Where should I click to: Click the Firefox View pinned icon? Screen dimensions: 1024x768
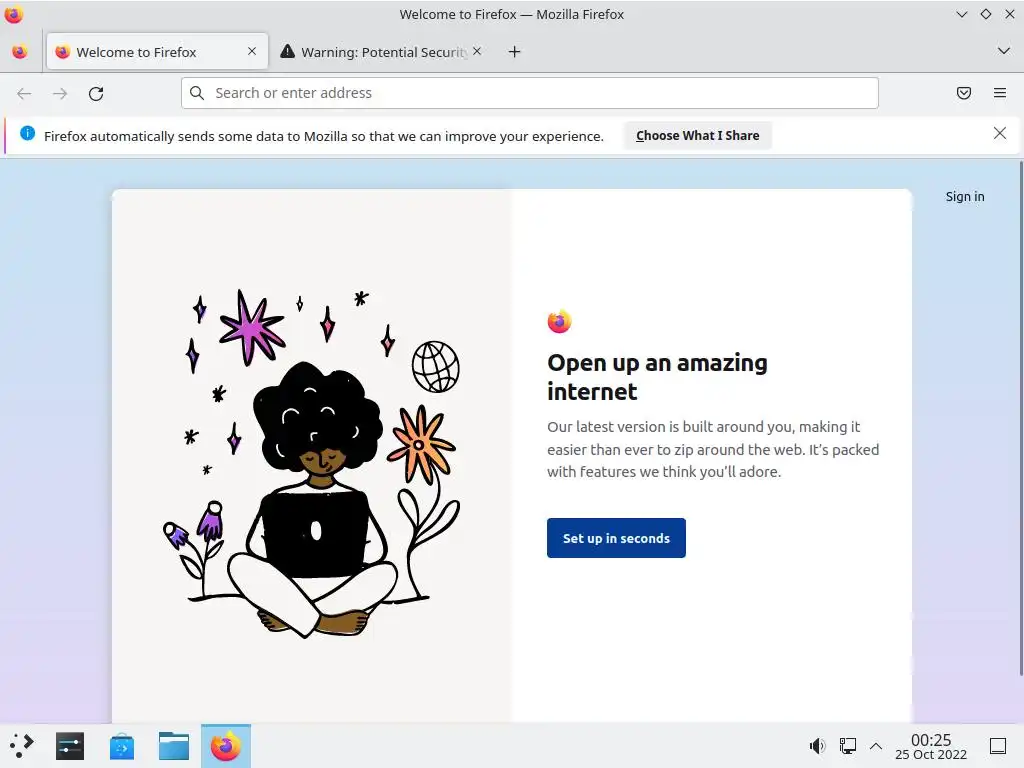(x=20, y=52)
